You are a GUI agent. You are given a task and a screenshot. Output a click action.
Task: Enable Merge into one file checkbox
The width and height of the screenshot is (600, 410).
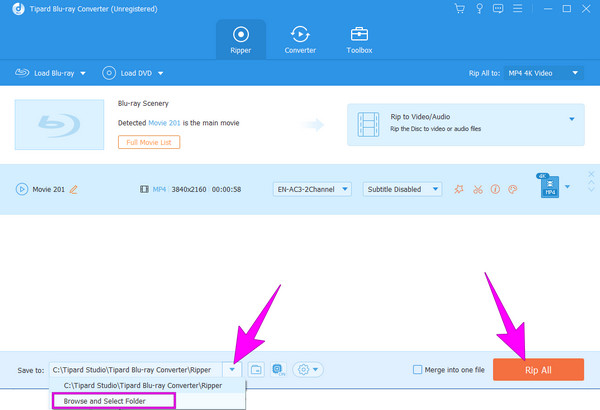click(417, 370)
